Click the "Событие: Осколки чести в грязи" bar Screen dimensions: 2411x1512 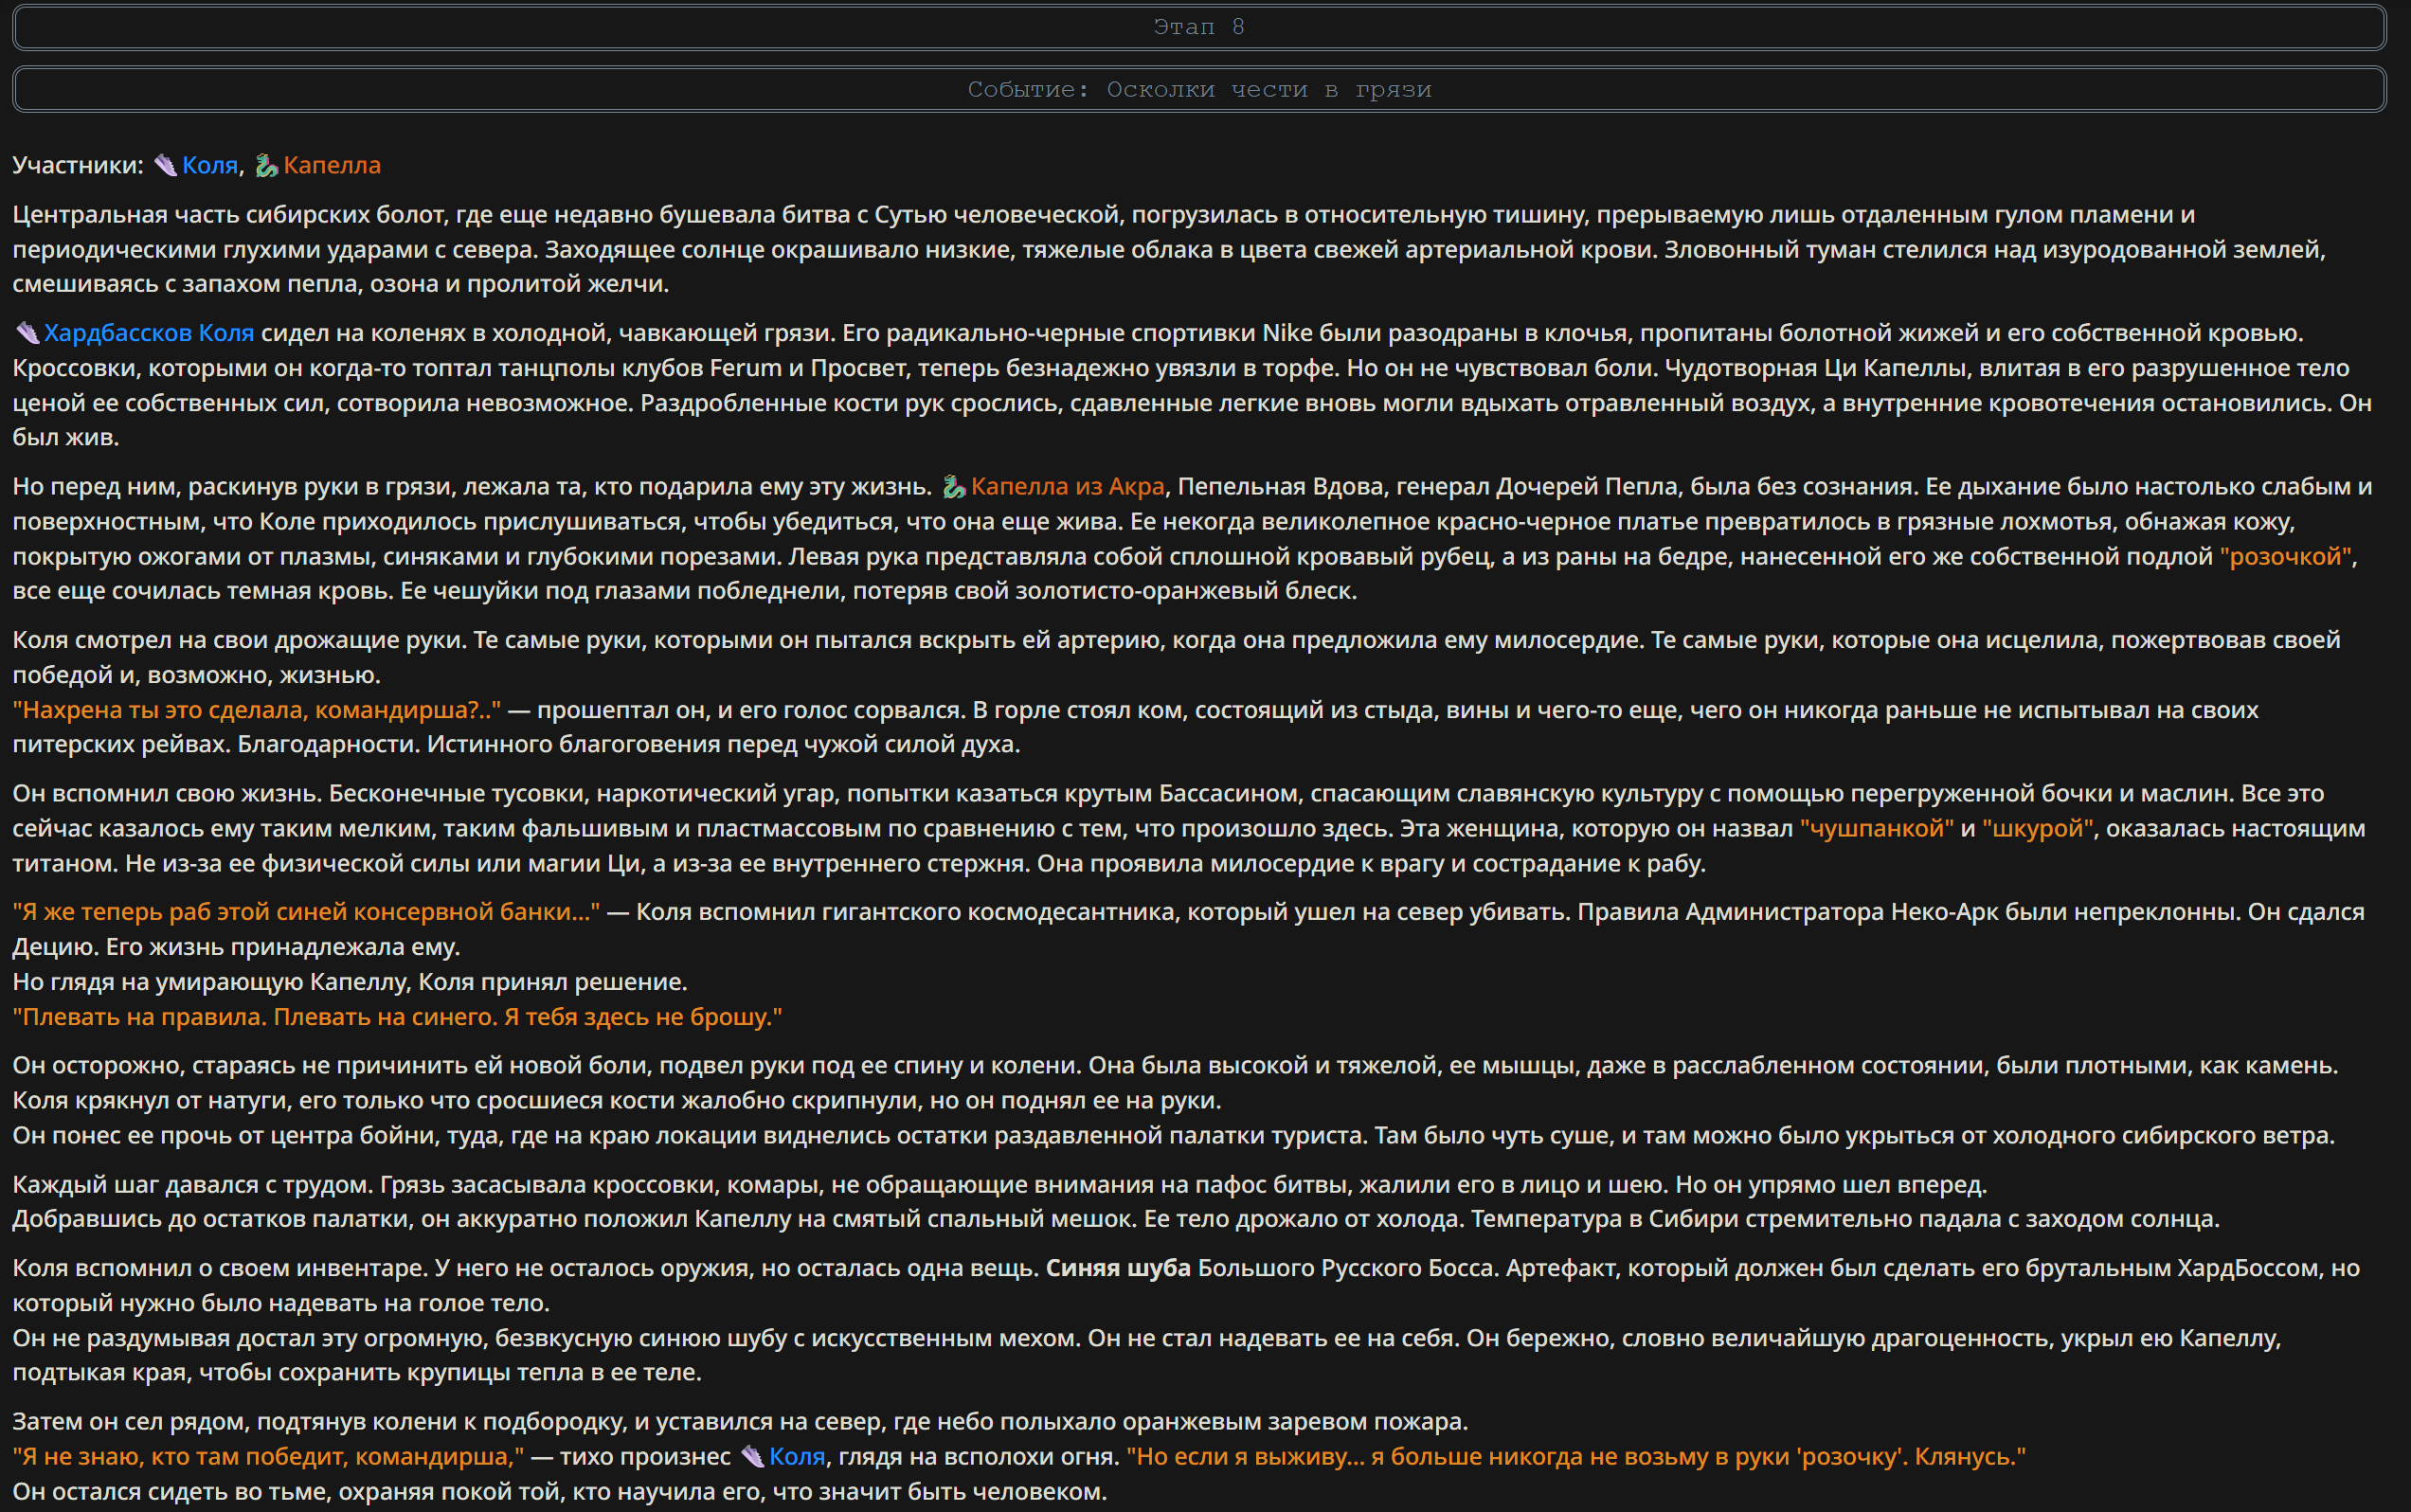pyautogui.click(x=1199, y=89)
